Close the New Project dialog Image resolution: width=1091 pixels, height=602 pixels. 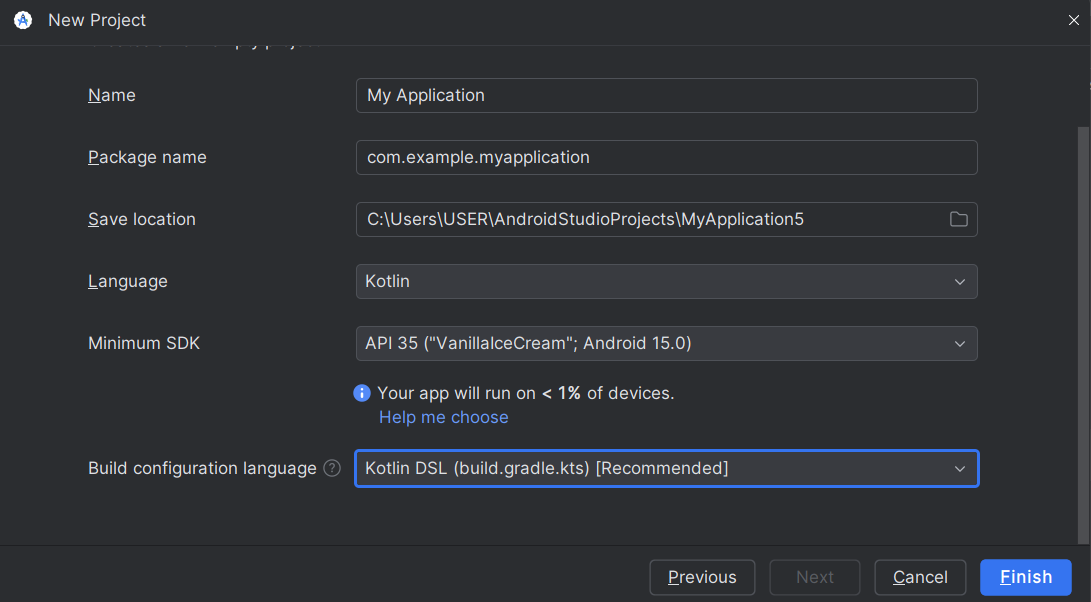[x=1073, y=20]
